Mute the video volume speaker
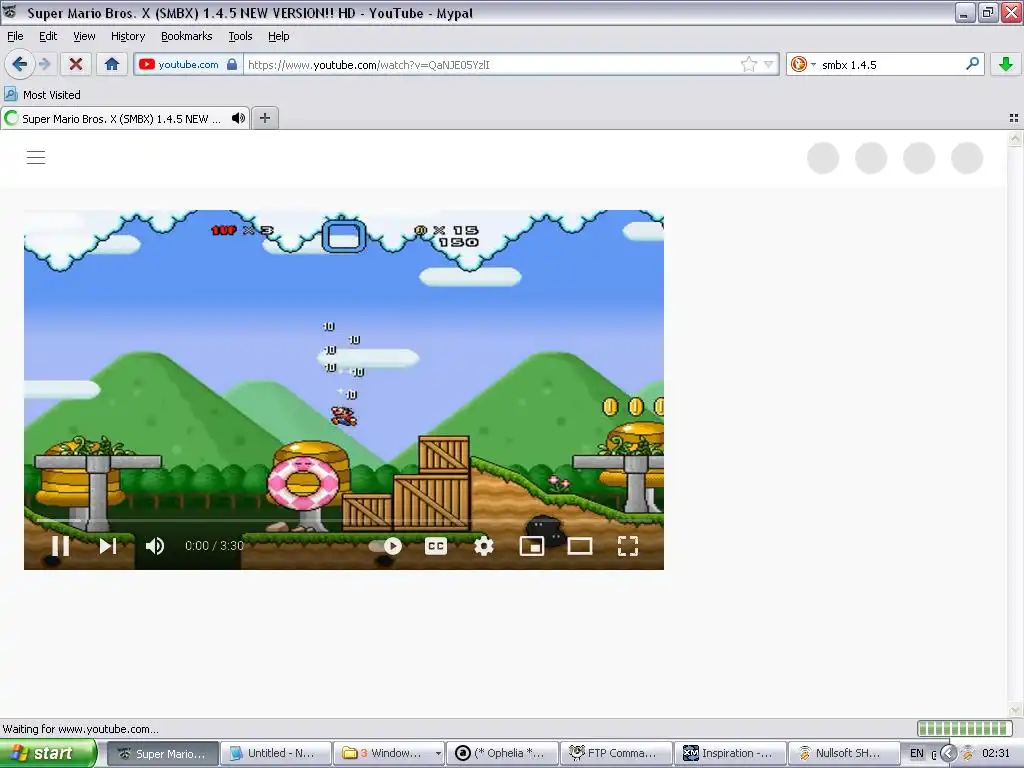The height and width of the screenshot is (768, 1024). (x=155, y=545)
